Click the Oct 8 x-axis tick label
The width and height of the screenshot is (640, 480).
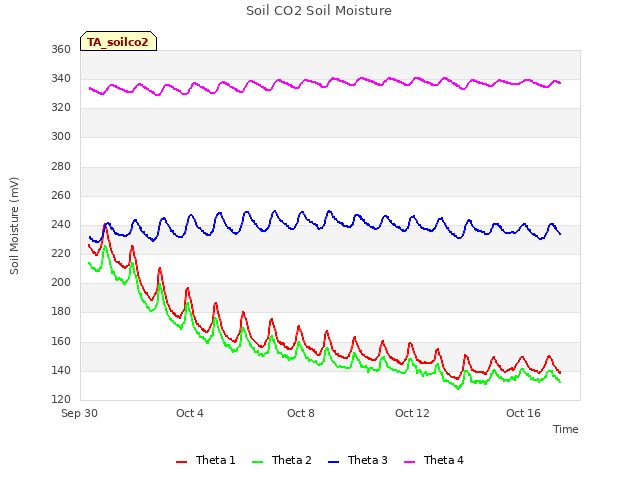pyautogui.click(x=301, y=413)
